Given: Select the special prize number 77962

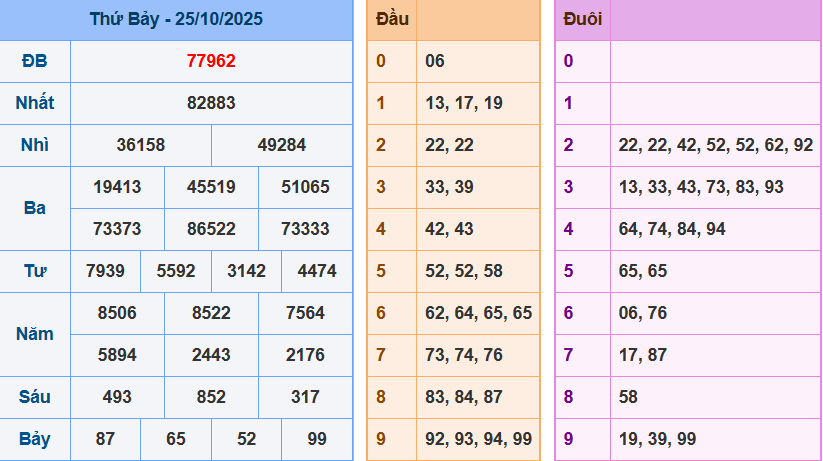Looking at the screenshot, I should click(211, 61).
